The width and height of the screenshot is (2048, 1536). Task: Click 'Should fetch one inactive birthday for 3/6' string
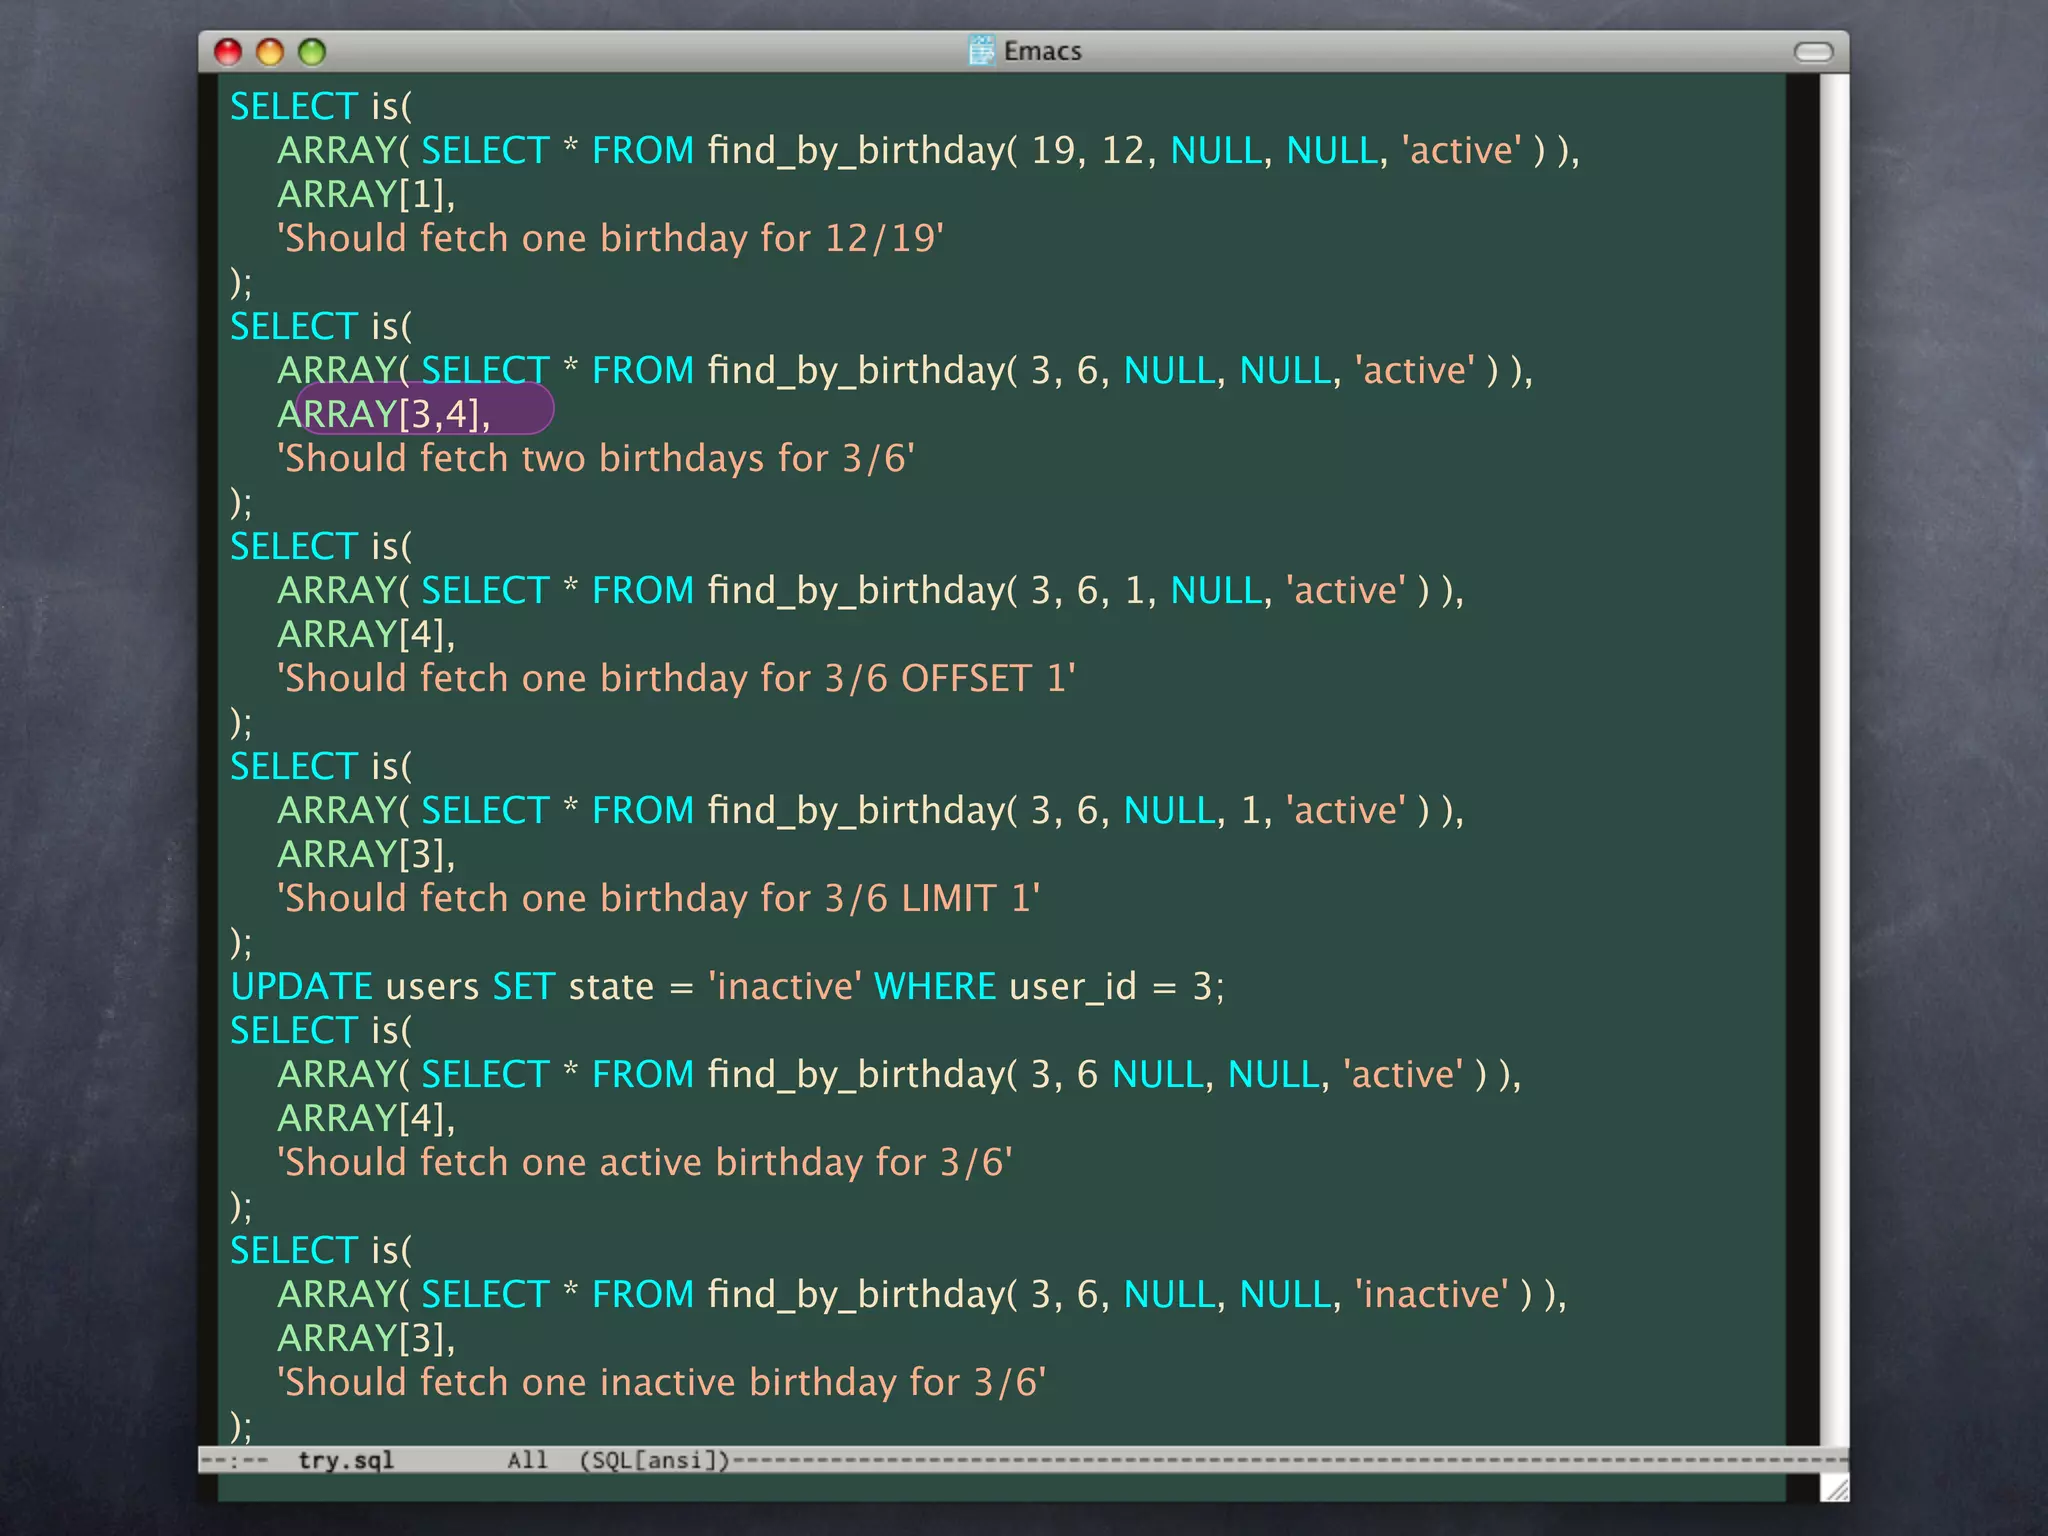pos(661,1382)
